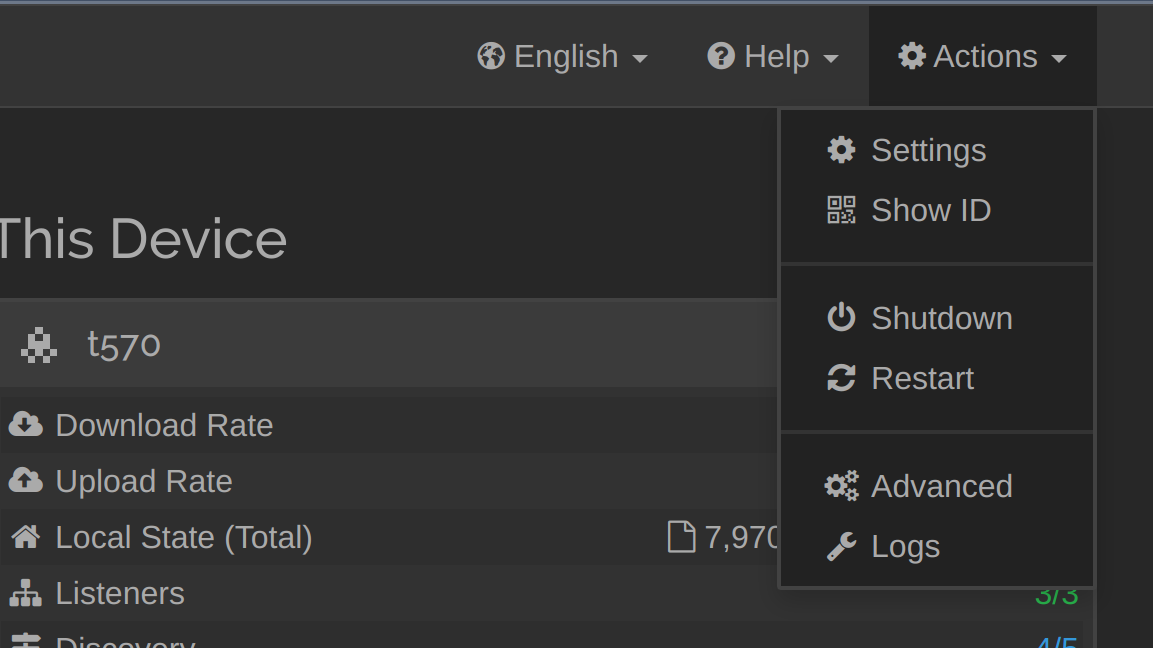
Task: Click the wrench icon beside Logs
Action: point(841,547)
